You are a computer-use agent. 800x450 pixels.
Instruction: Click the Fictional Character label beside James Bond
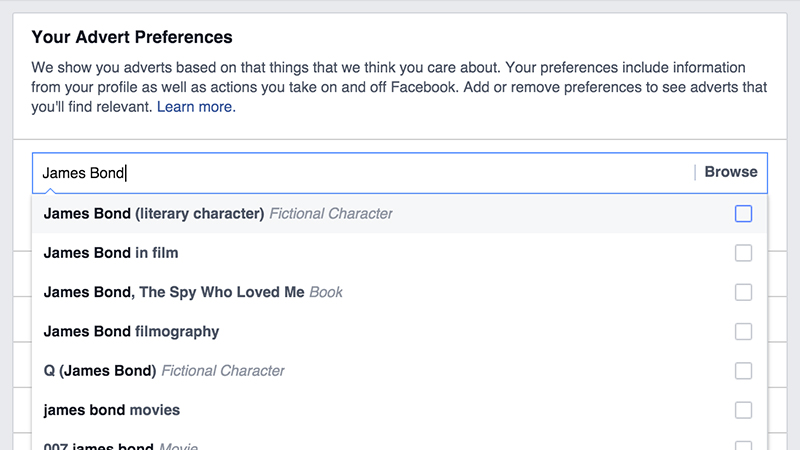pyautogui.click(x=331, y=214)
